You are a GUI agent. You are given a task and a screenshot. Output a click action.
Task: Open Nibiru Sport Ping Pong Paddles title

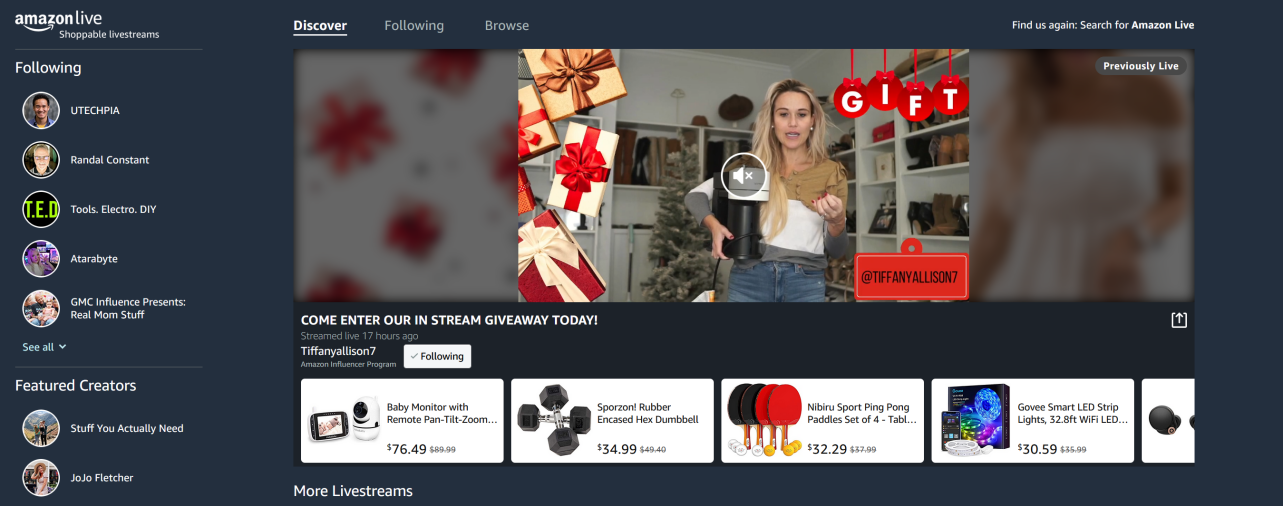862,413
